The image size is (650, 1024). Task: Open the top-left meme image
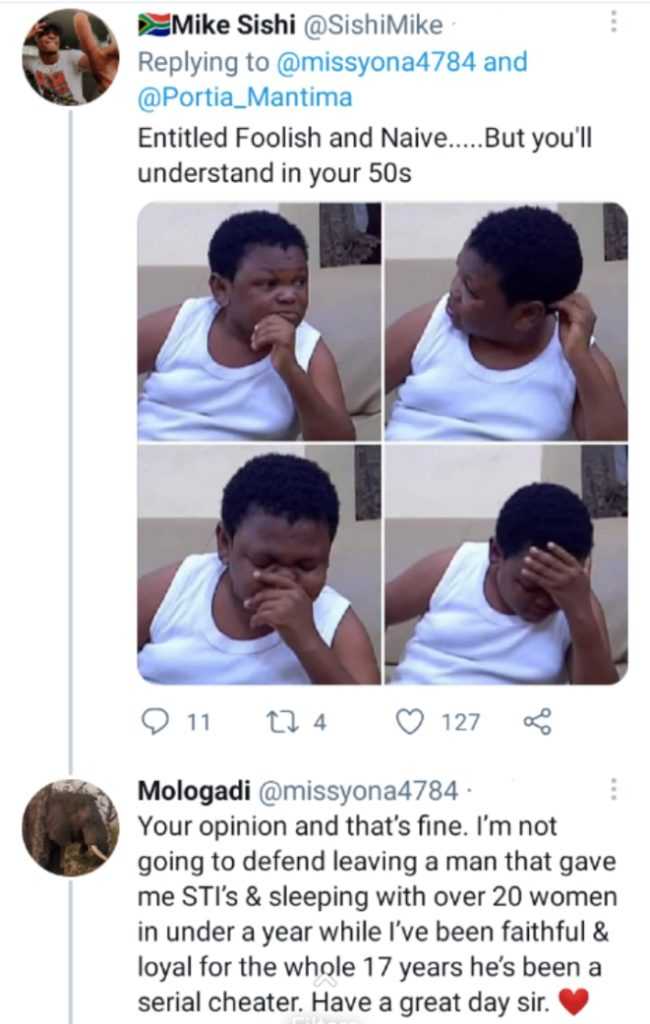coord(258,321)
